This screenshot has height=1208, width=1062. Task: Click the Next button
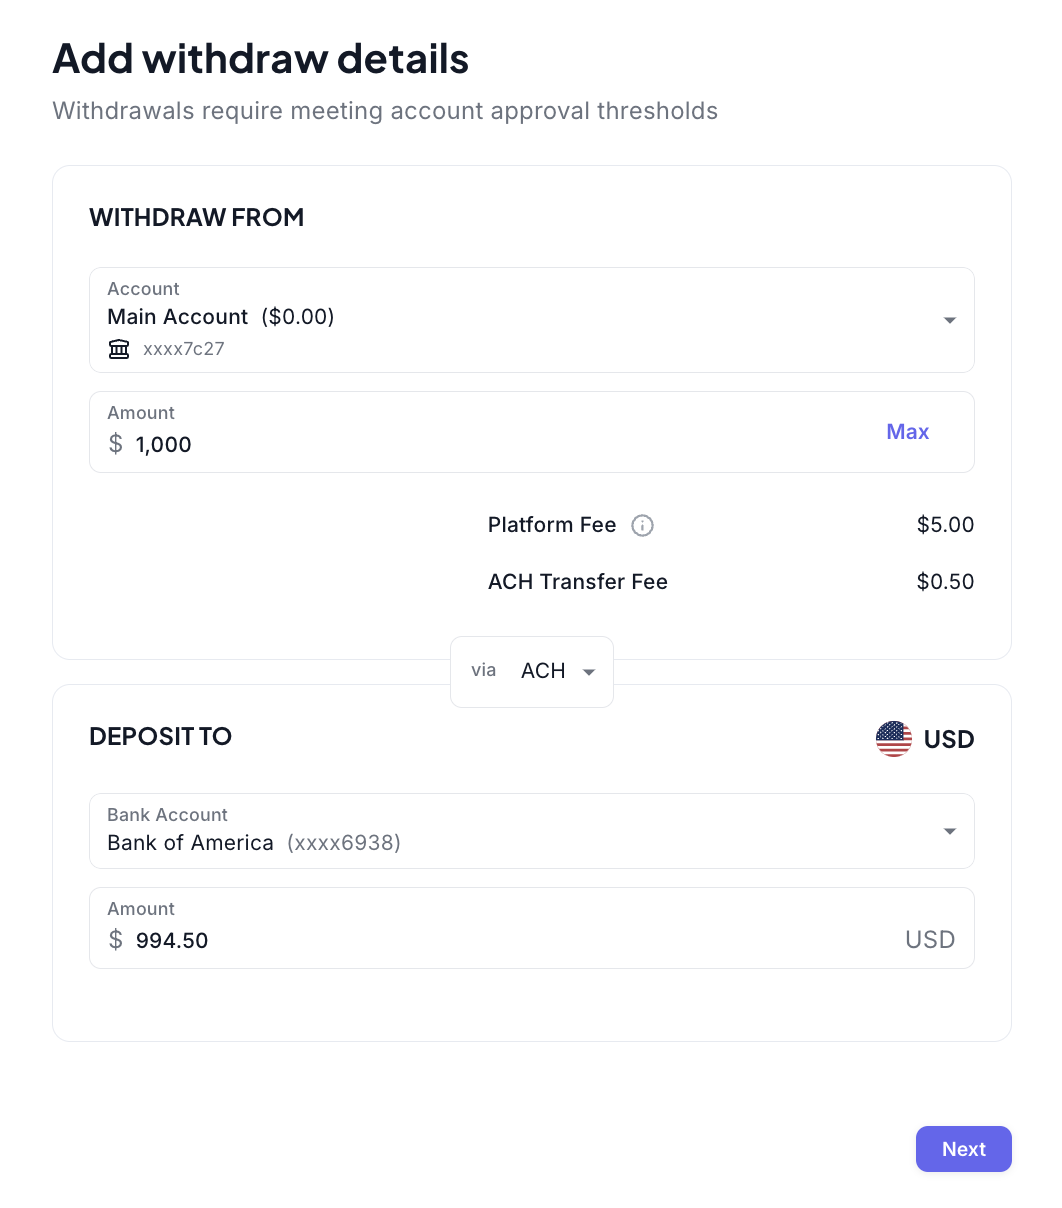963,1149
